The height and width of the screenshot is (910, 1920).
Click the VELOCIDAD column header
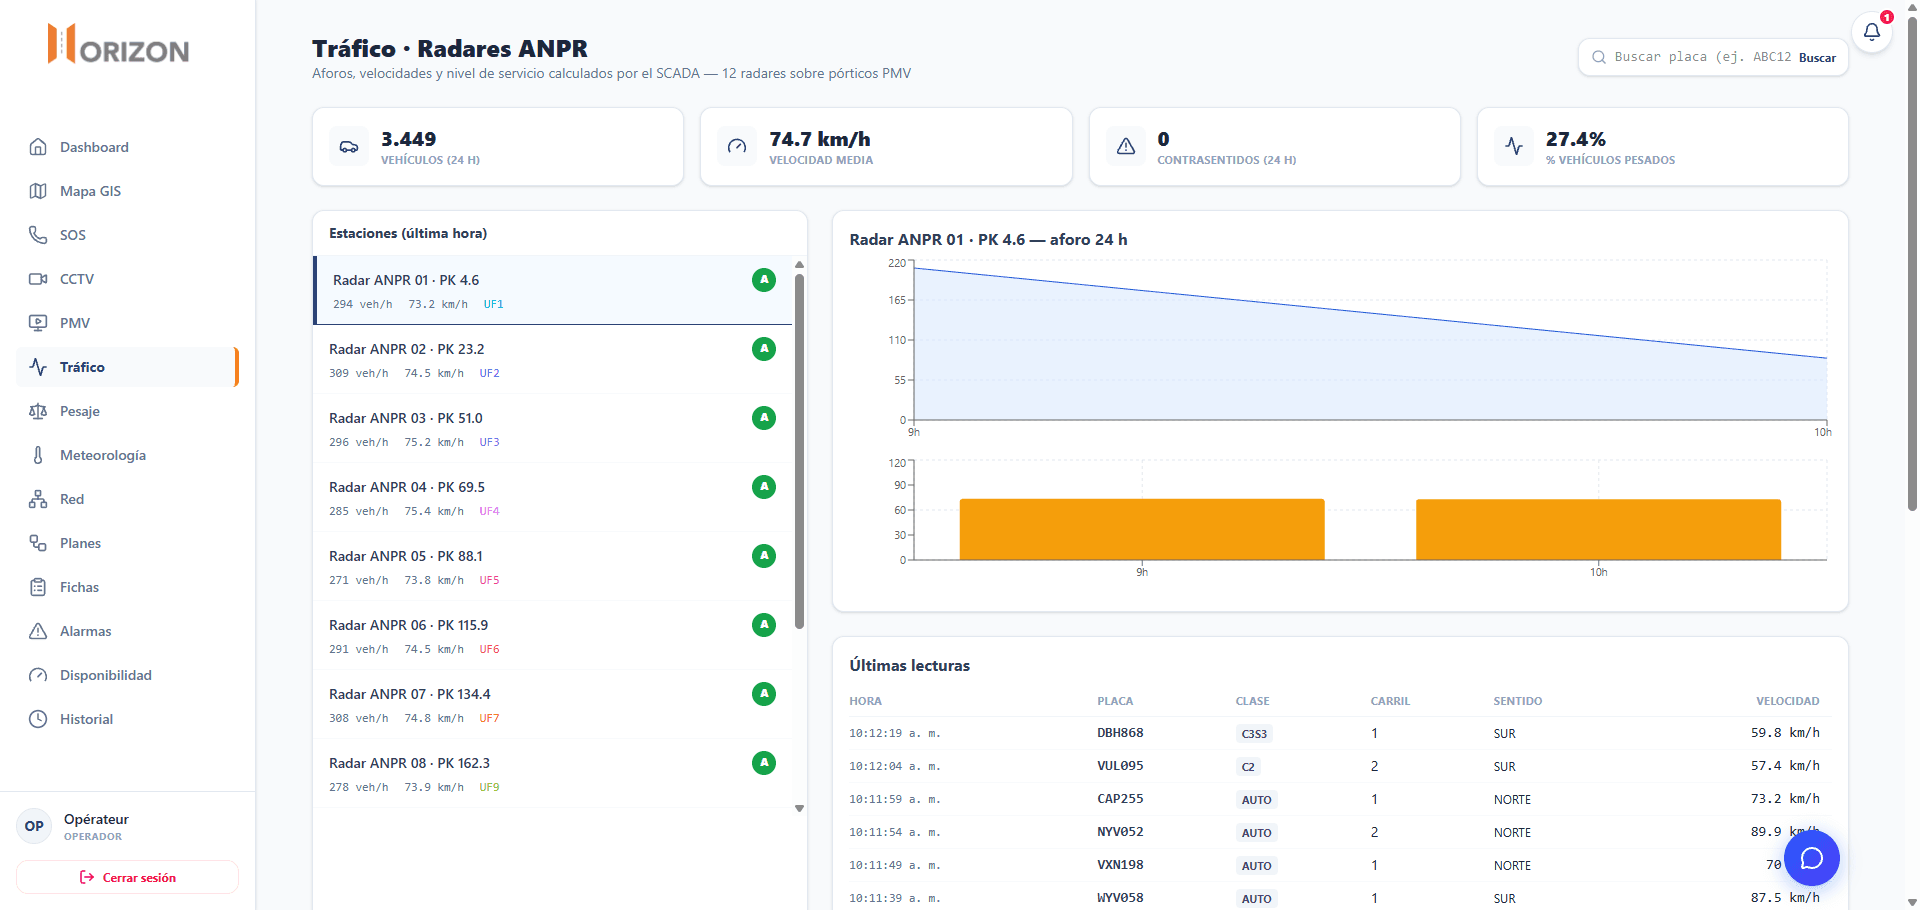coord(1787,701)
